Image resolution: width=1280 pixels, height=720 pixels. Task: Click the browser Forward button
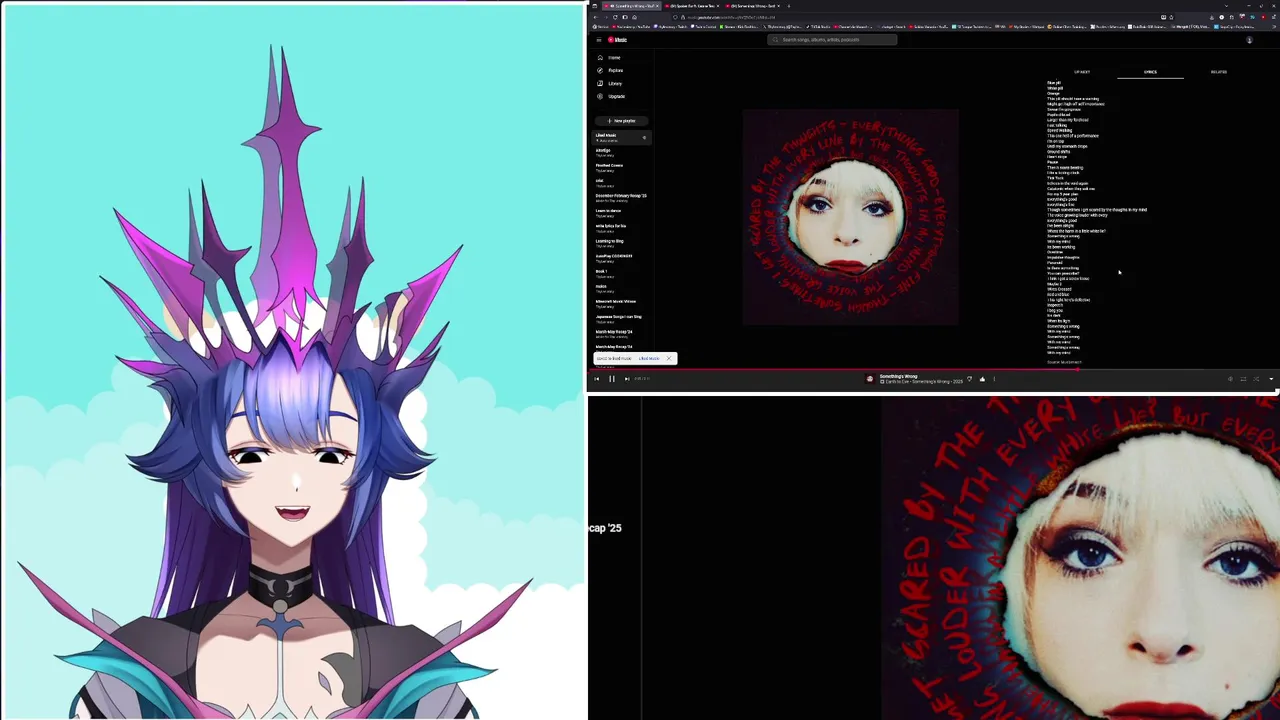(606, 17)
